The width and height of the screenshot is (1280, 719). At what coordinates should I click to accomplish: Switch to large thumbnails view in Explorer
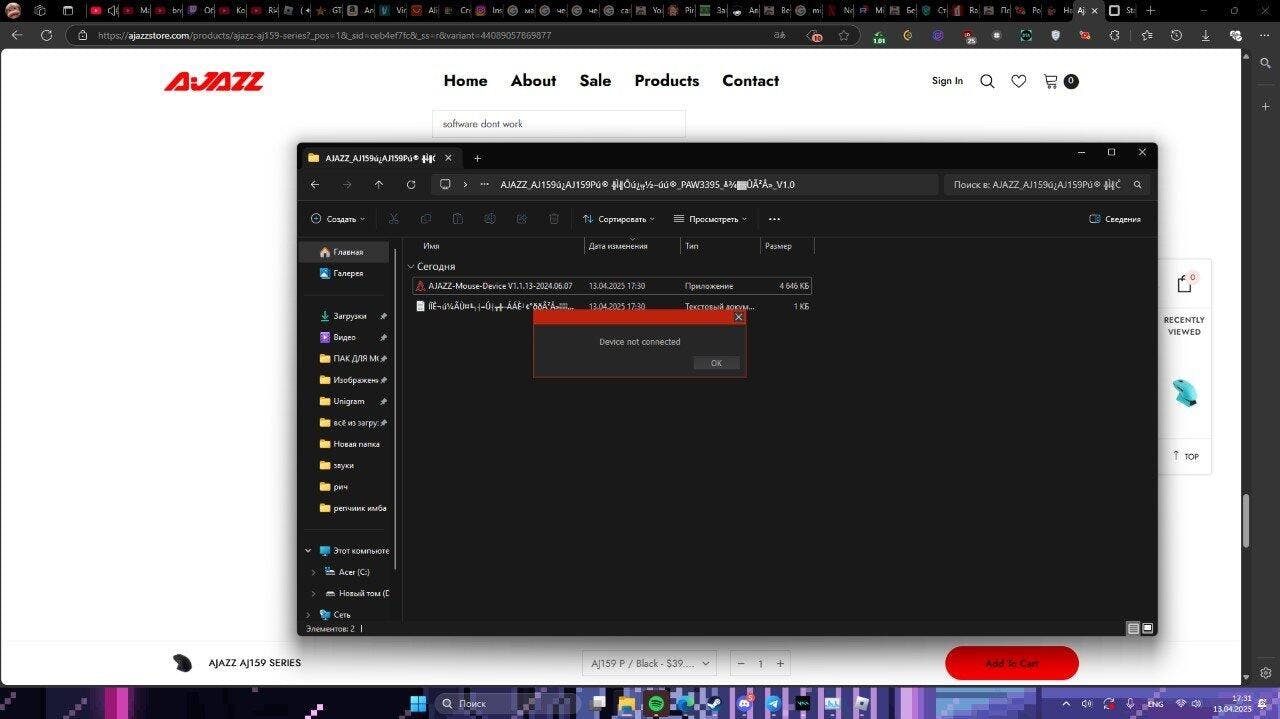pyautogui.click(x=1148, y=628)
